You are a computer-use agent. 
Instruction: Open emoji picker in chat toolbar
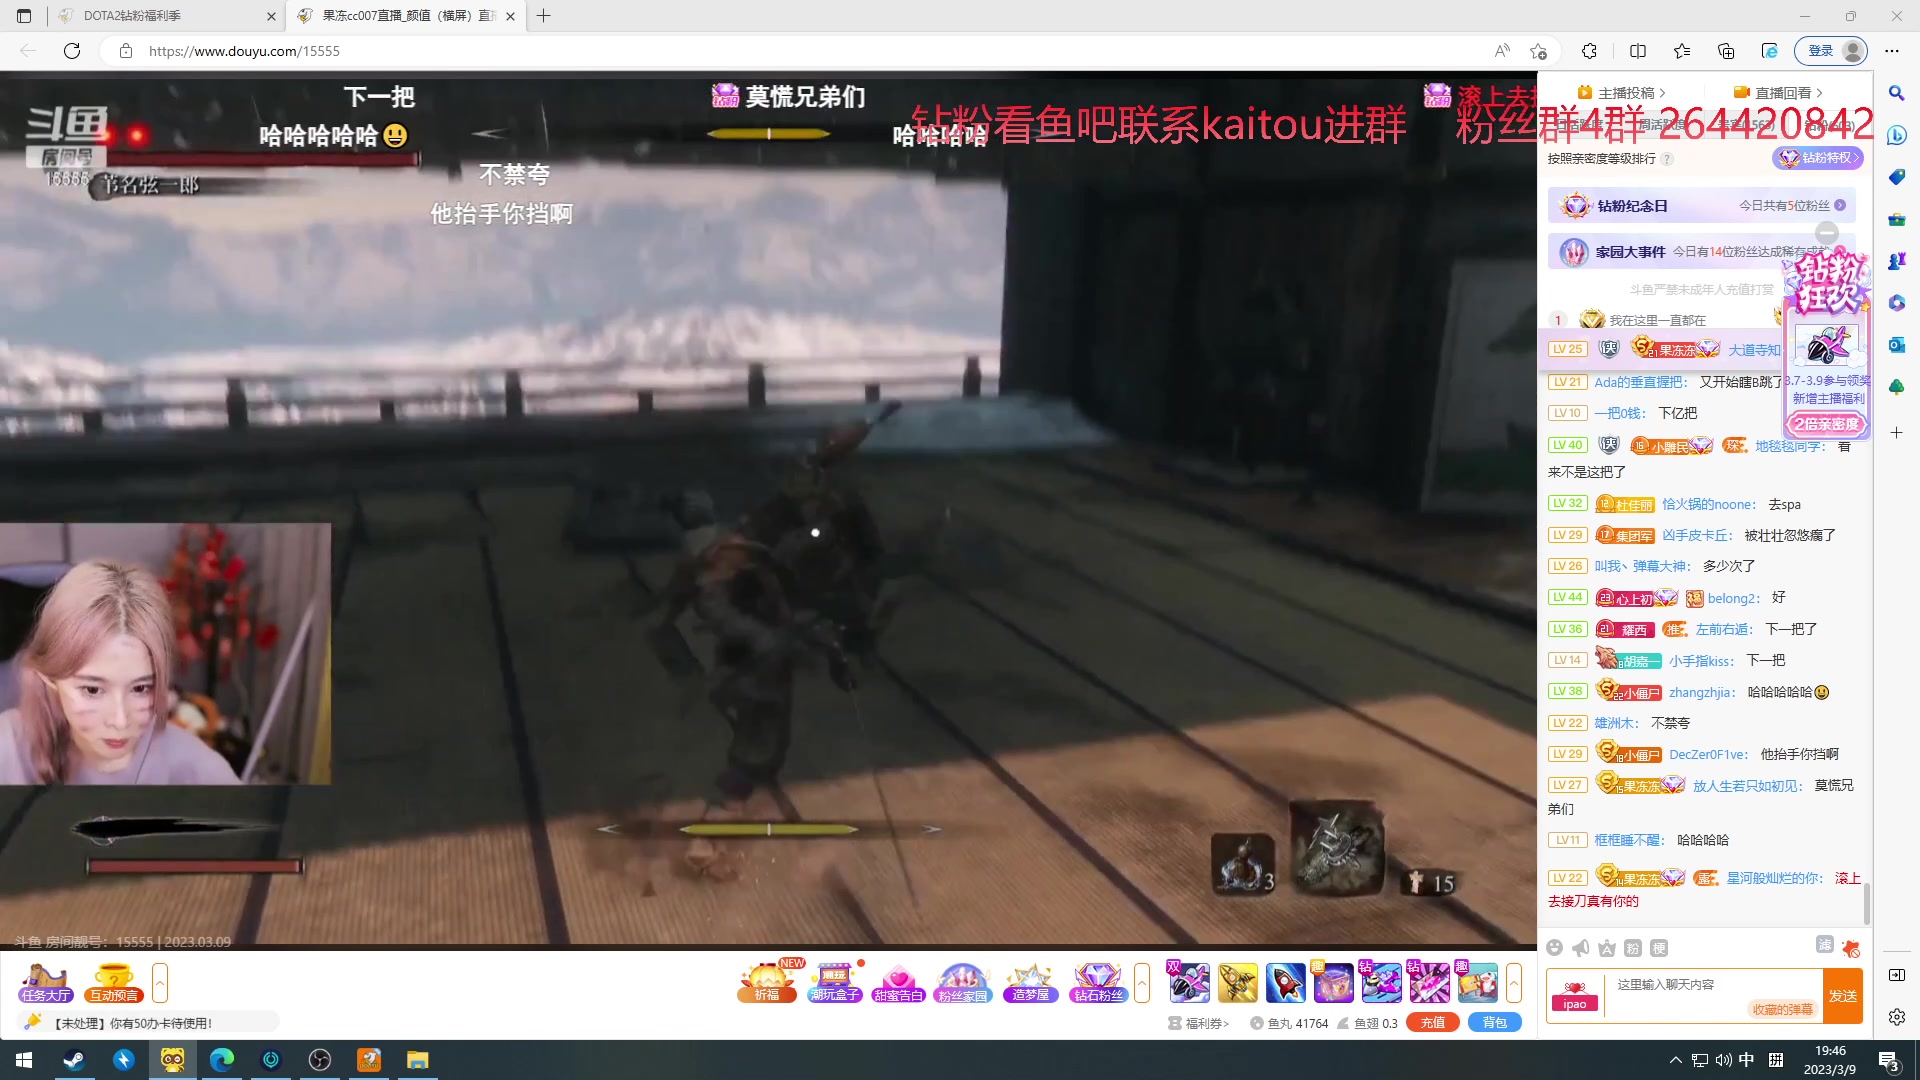coord(1554,948)
